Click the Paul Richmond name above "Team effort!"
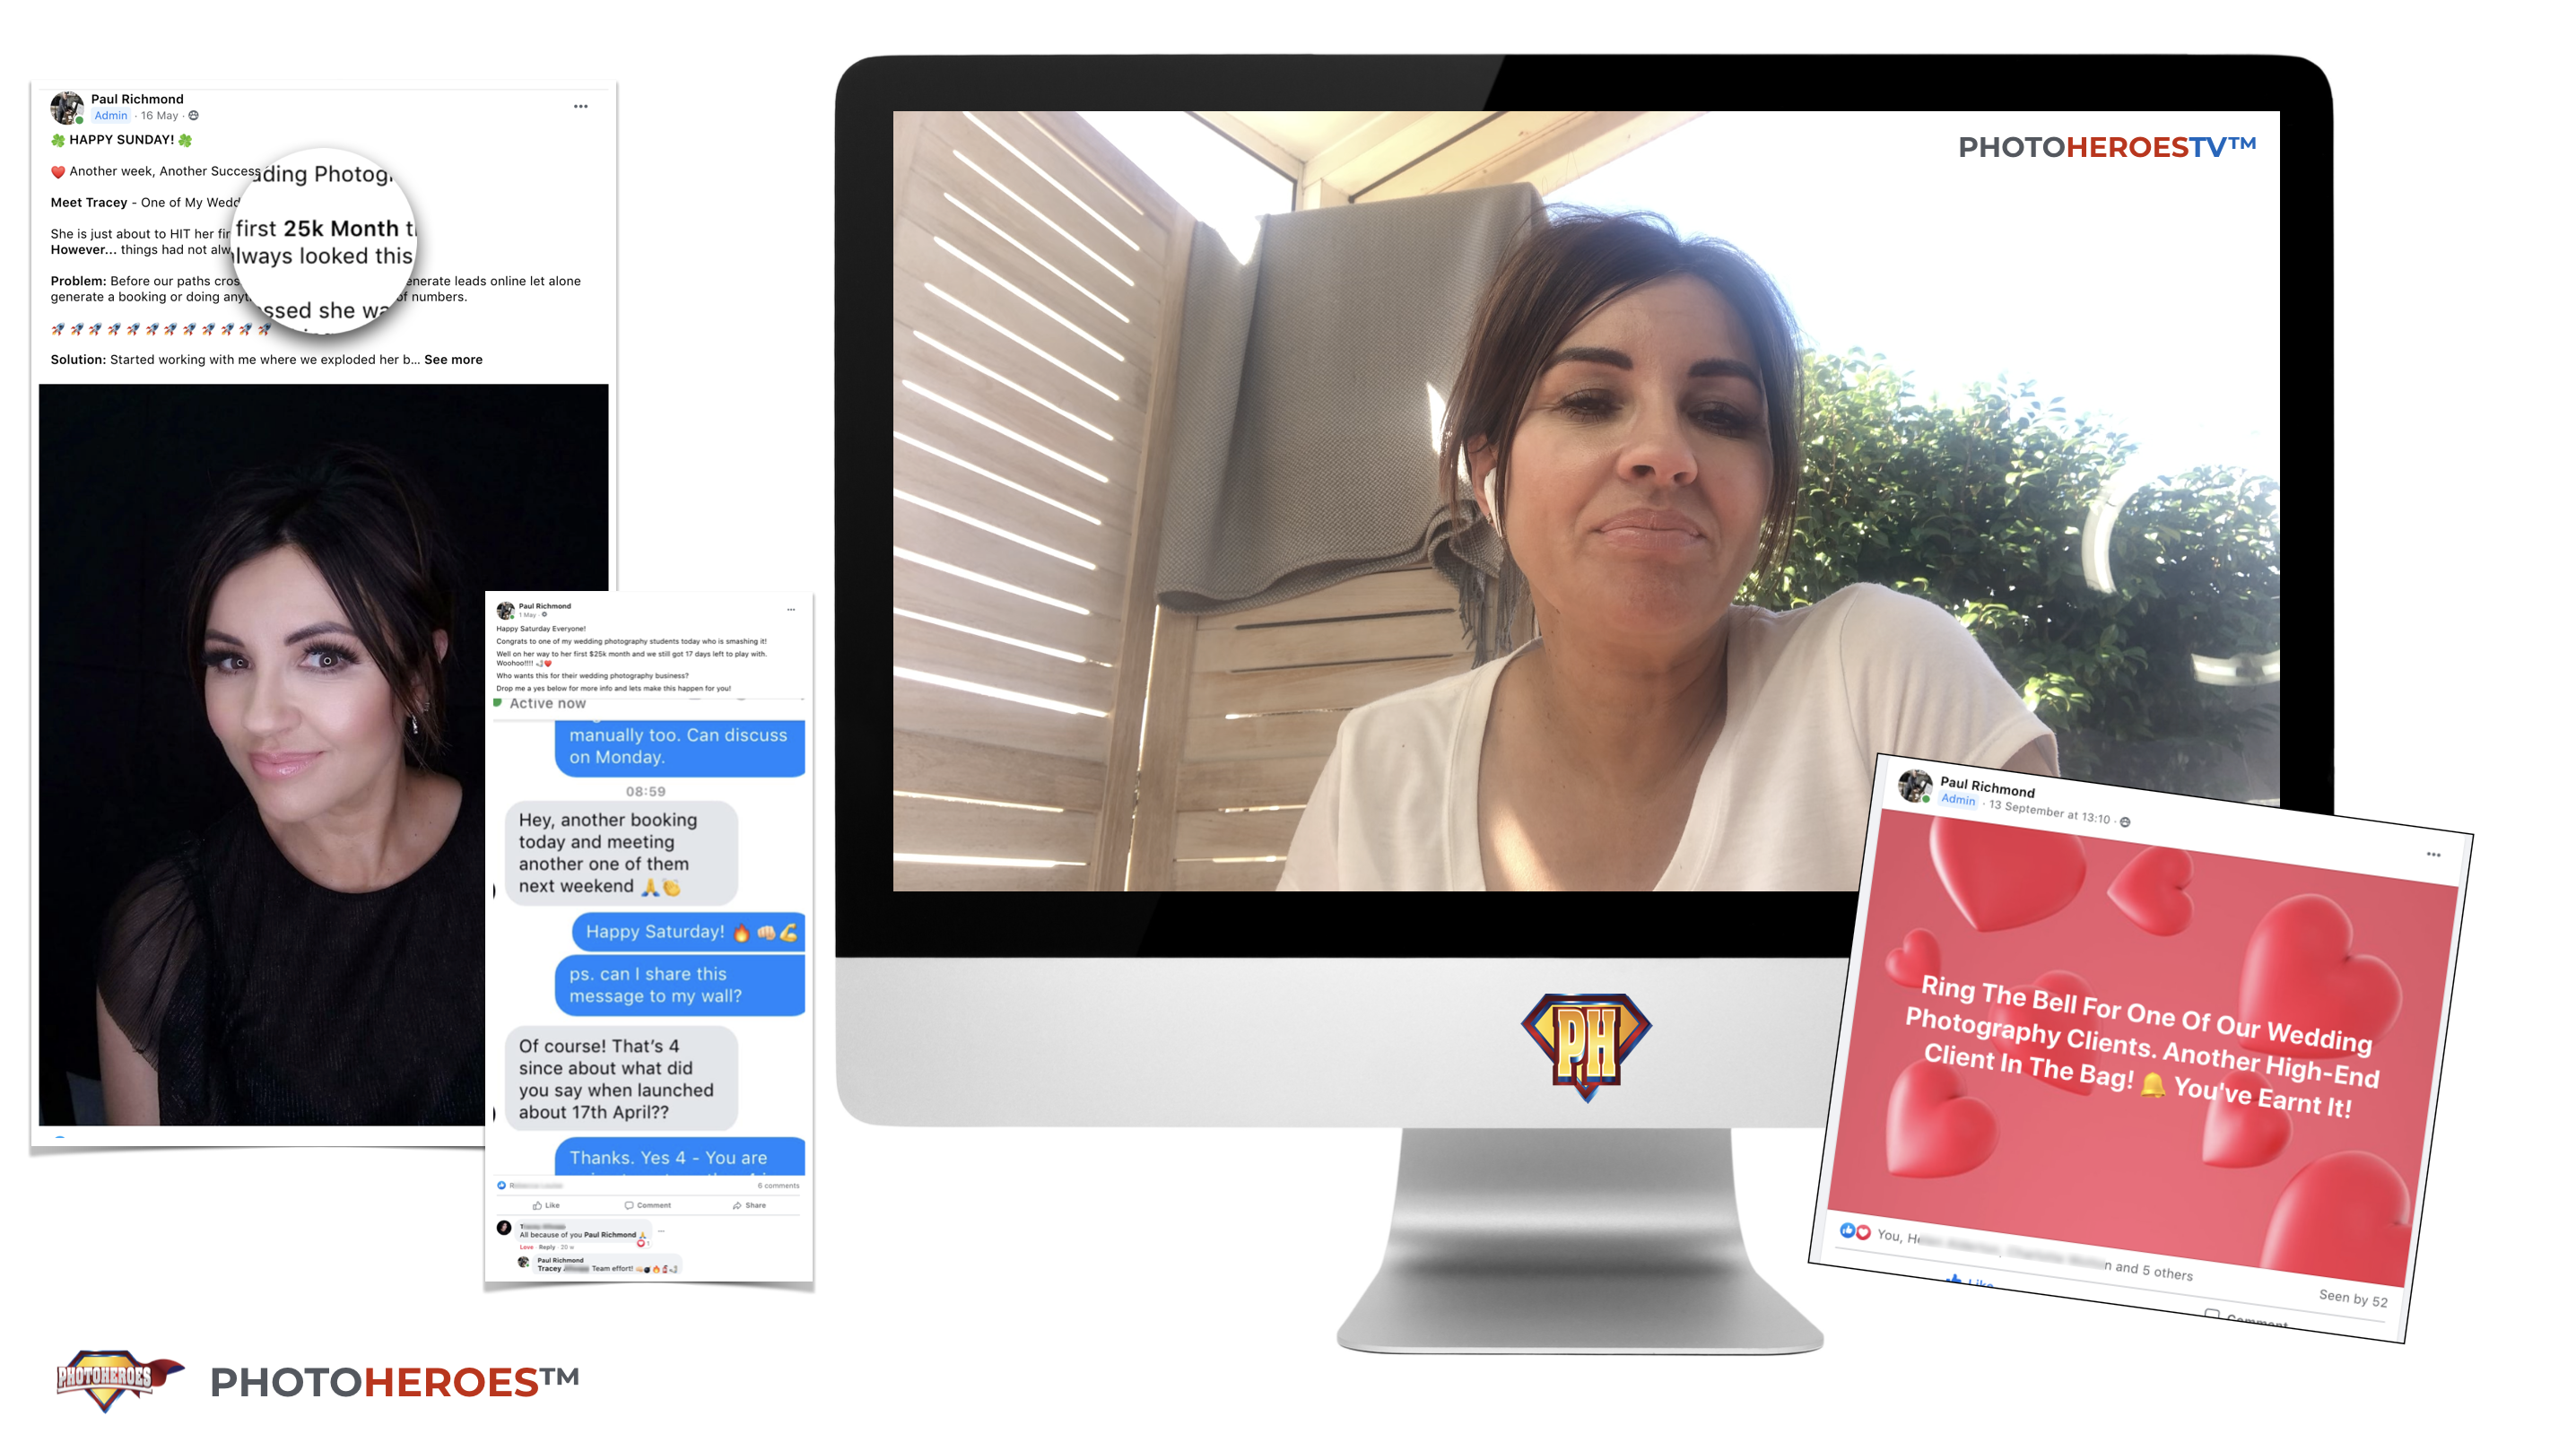 pyautogui.click(x=560, y=1260)
